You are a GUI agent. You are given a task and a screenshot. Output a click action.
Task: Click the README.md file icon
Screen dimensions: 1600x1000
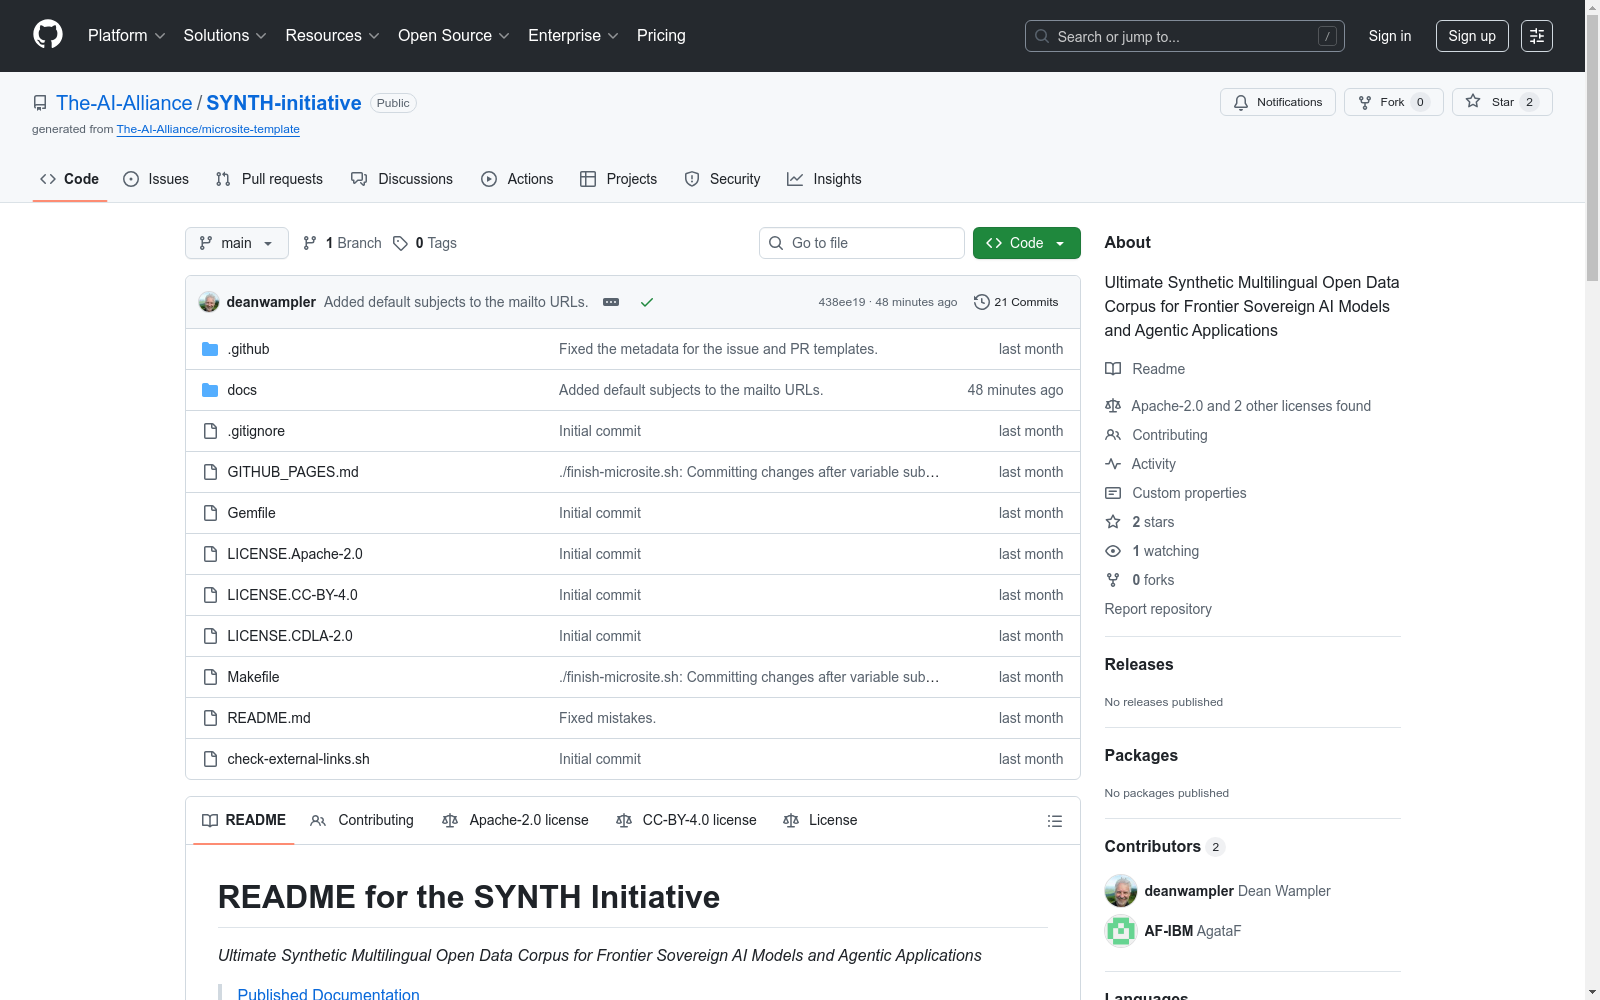pos(210,718)
